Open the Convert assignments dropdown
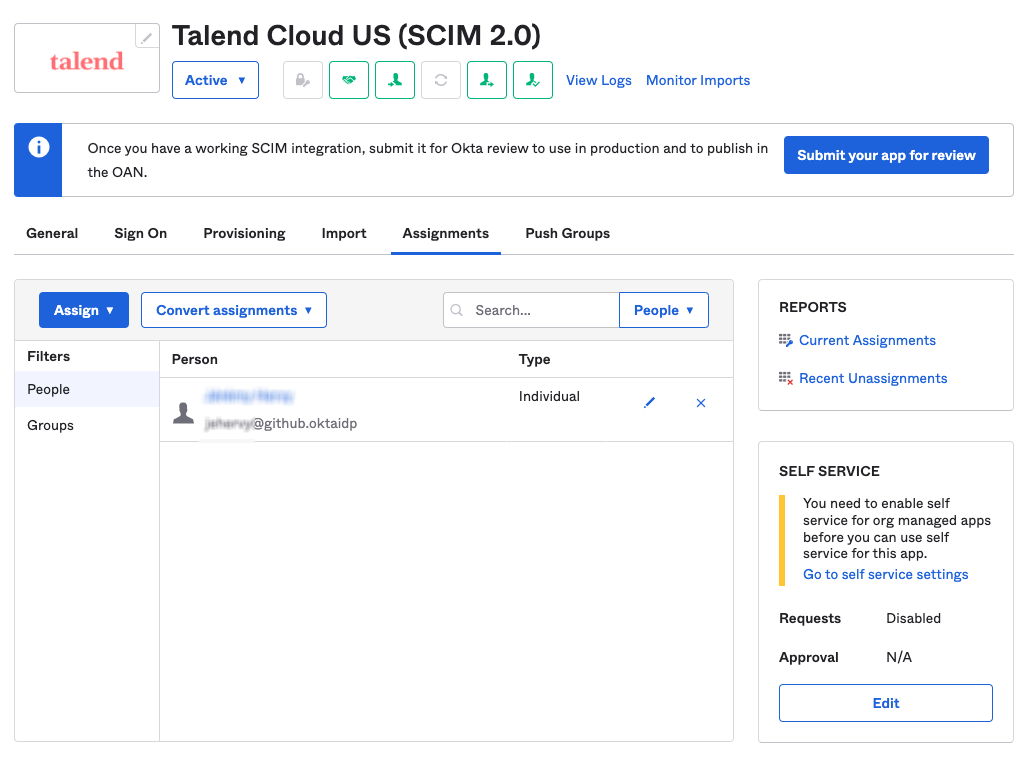 tap(233, 310)
